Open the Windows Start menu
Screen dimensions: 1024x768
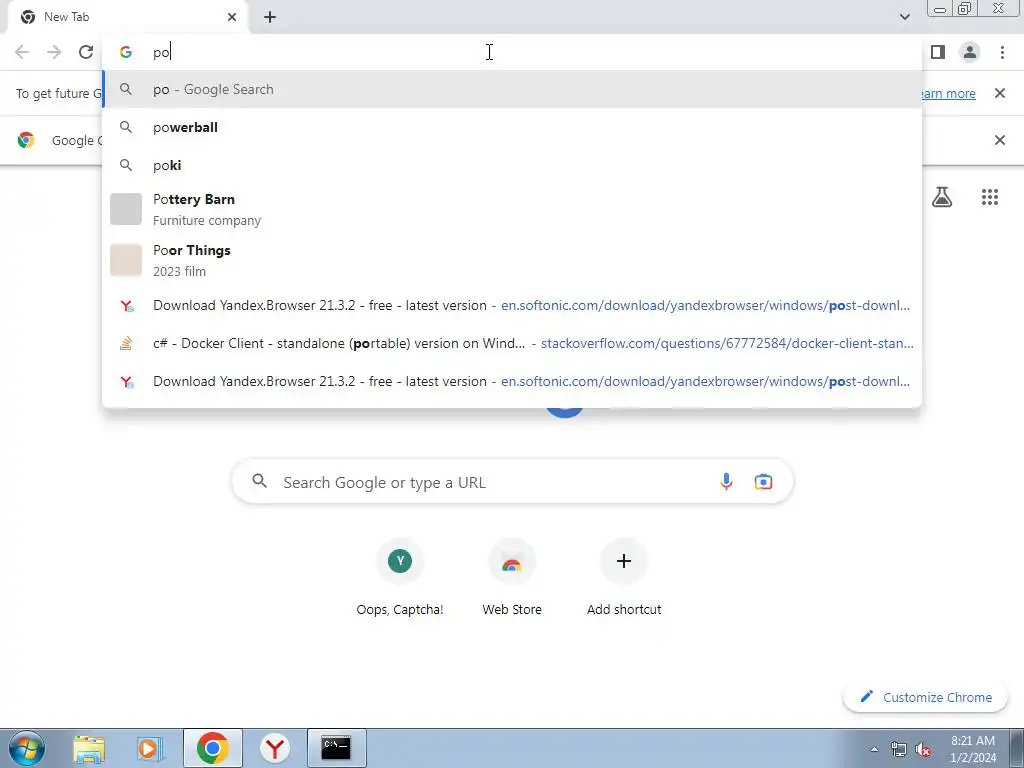27,748
